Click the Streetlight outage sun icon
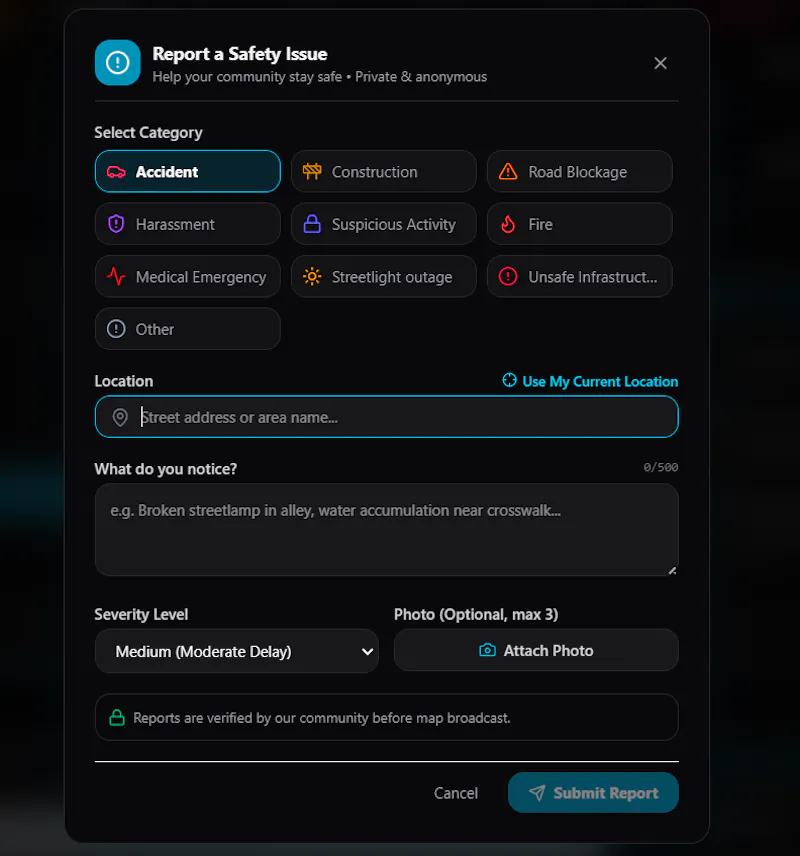This screenshot has height=856, width=800. tap(312, 276)
